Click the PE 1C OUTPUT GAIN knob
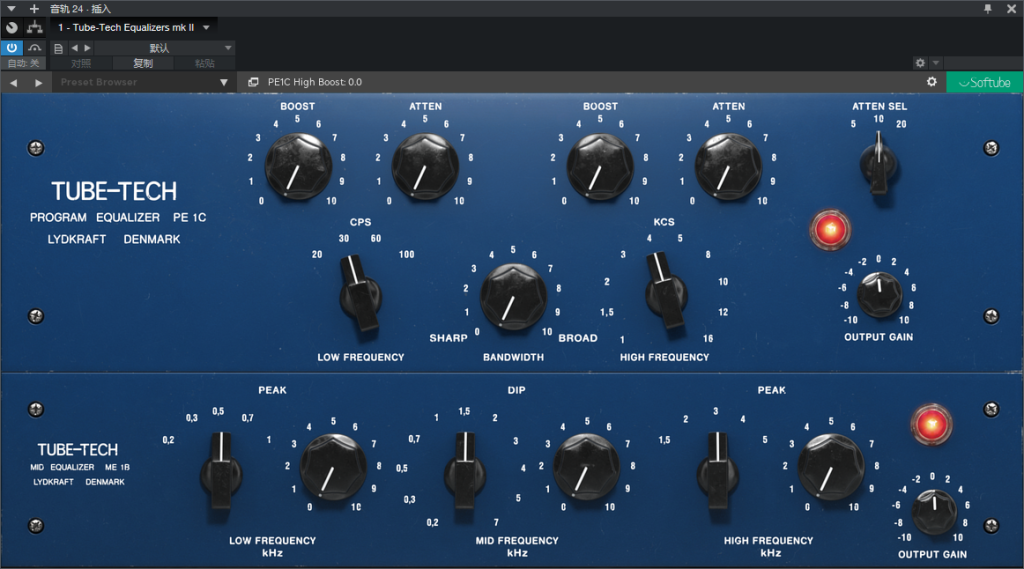Image resolution: width=1024 pixels, height=569 pixels. 879,295
